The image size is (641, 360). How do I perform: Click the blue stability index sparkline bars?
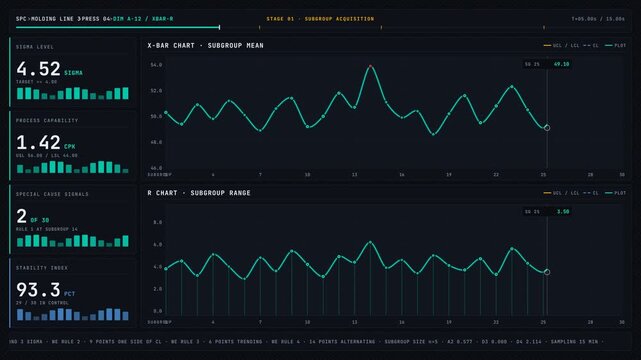(73, 314)
